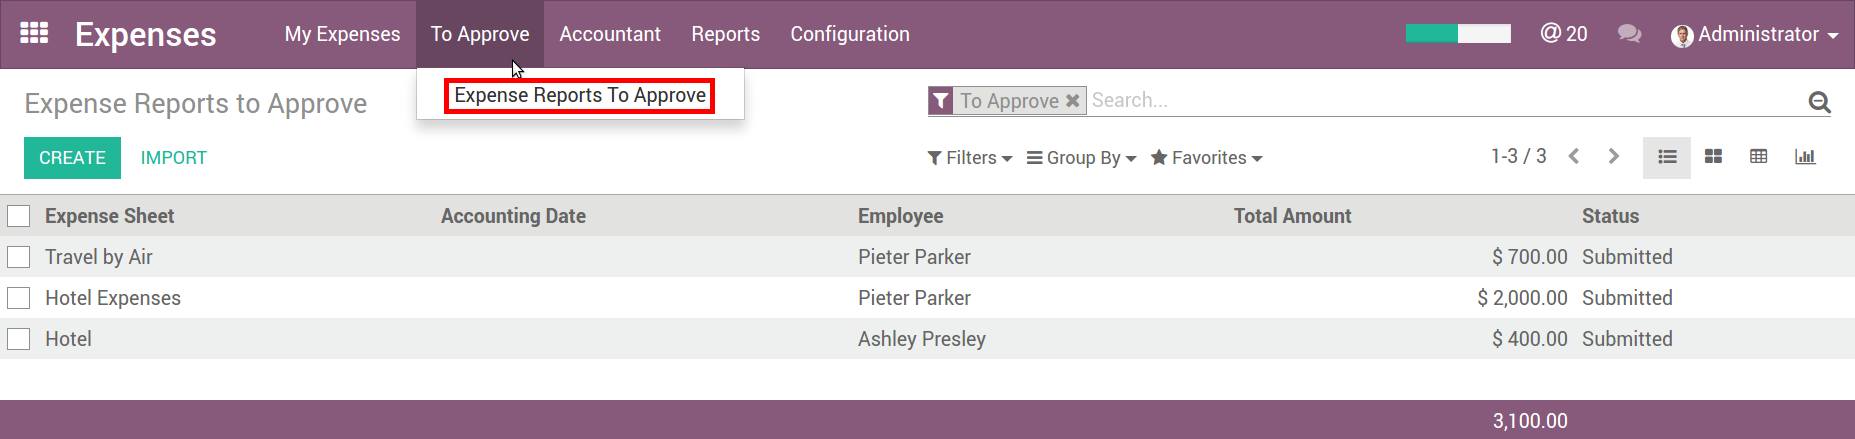
Task: Open the Administrator user menu
Action: 1755,34
